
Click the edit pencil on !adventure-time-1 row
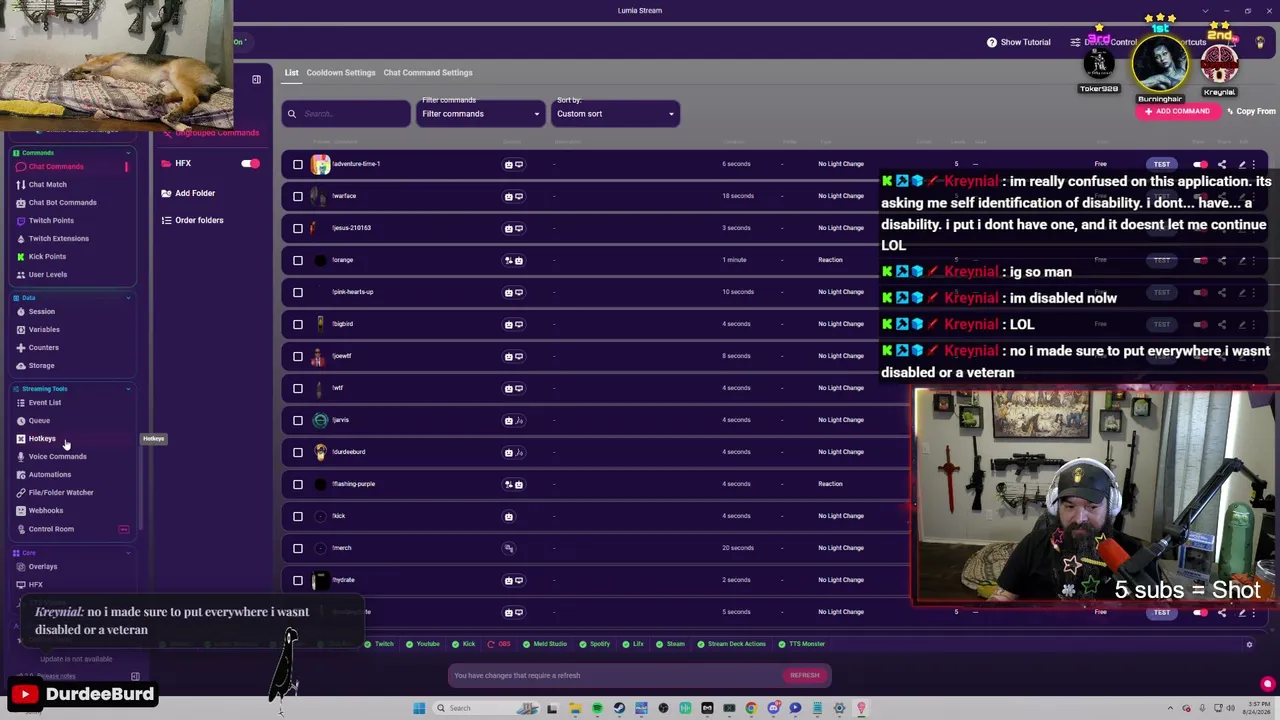pos(1242,164)
